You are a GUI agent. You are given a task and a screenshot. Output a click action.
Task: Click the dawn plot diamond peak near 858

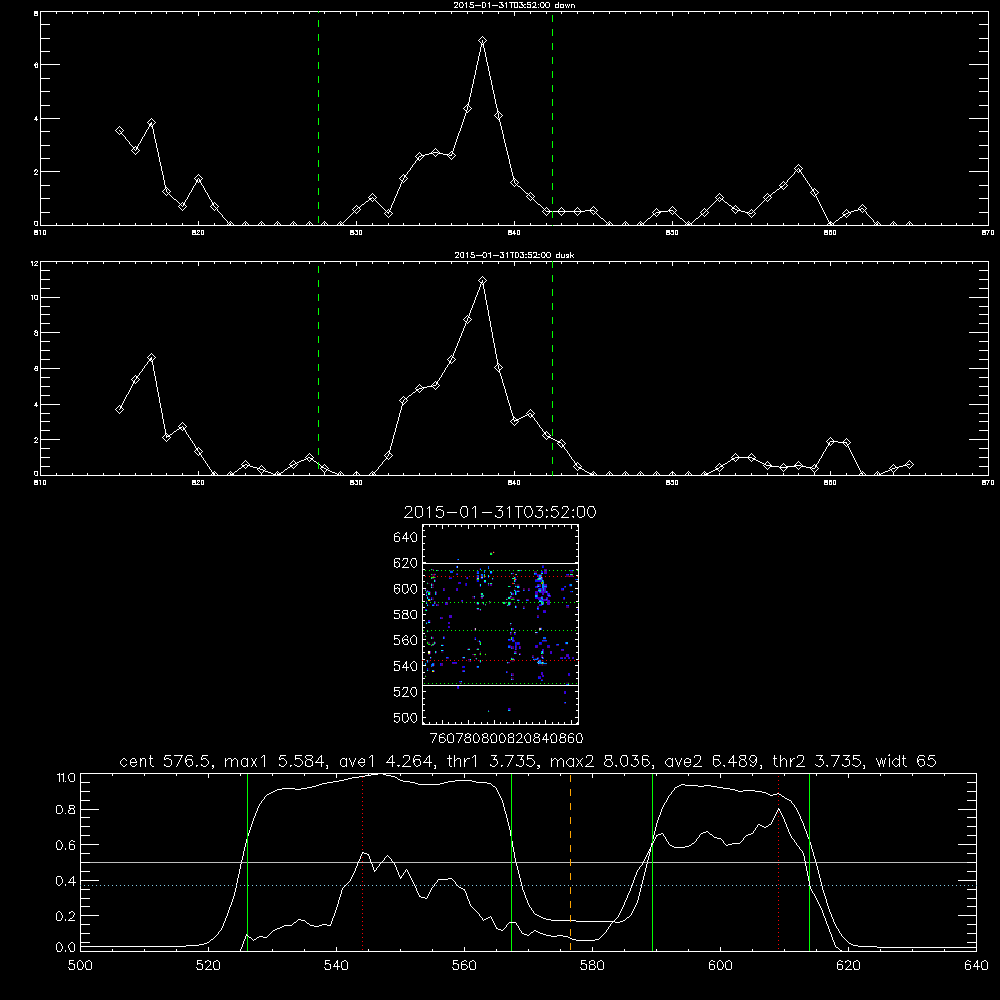pos(798,169)
